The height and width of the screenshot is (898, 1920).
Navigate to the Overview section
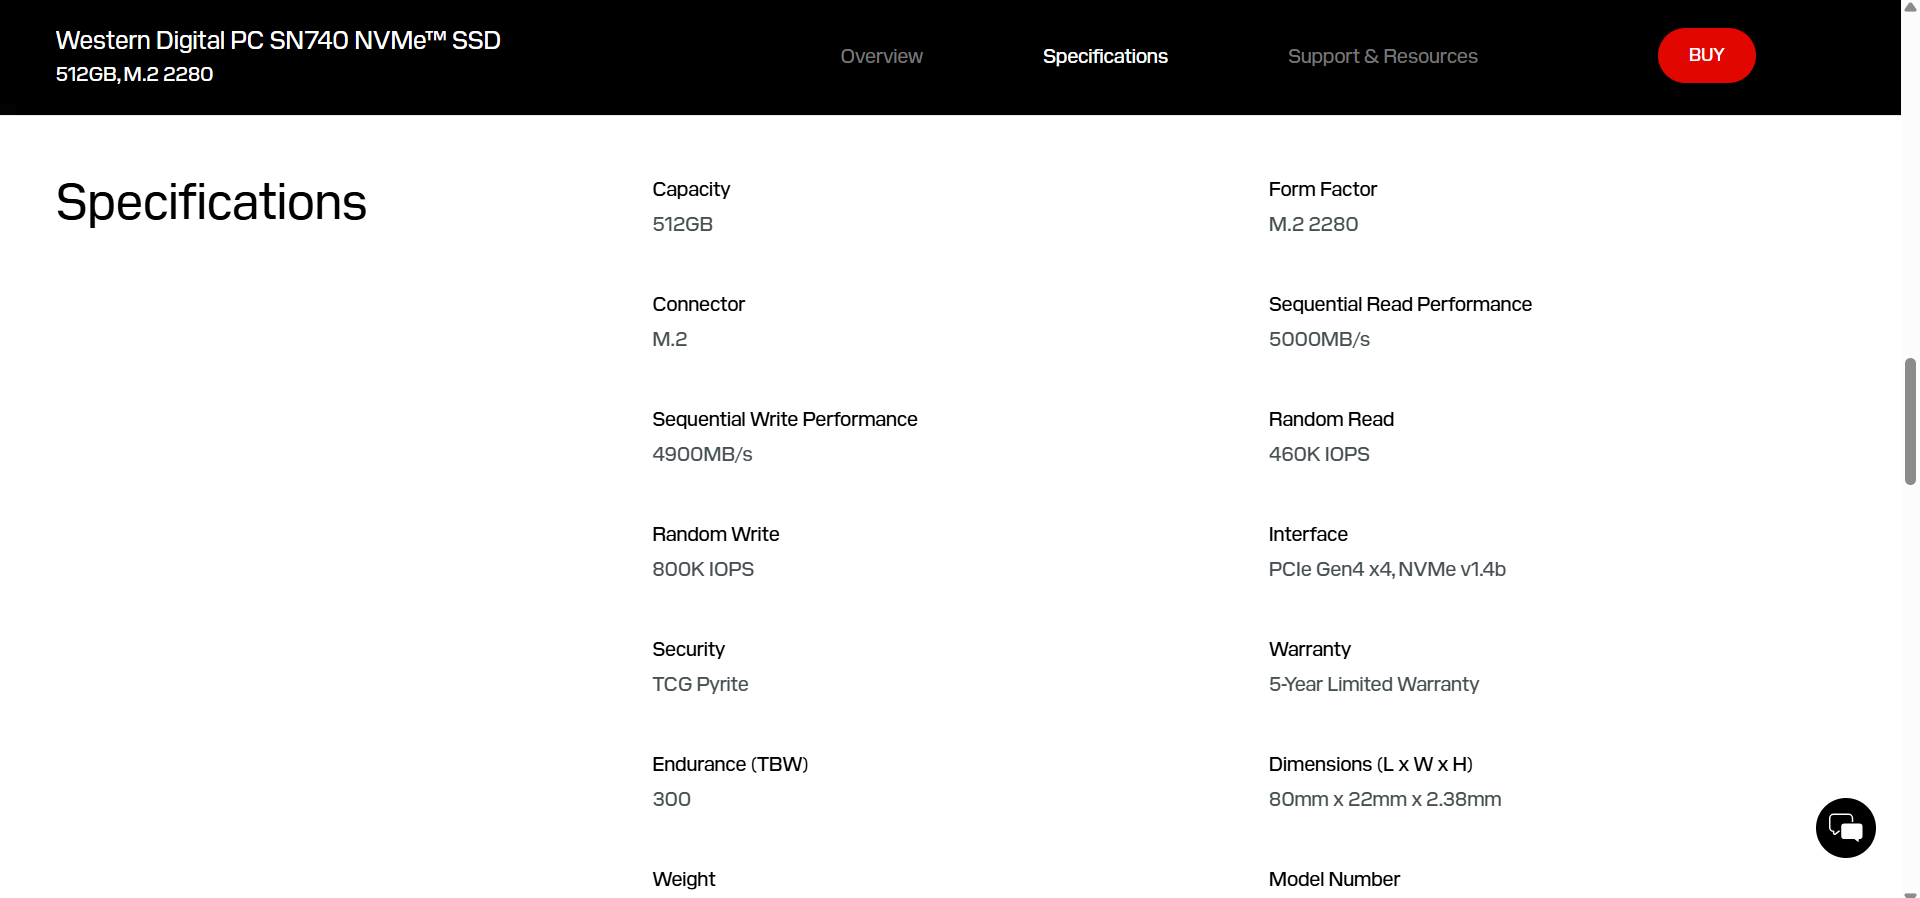click(x=881, y=56)
